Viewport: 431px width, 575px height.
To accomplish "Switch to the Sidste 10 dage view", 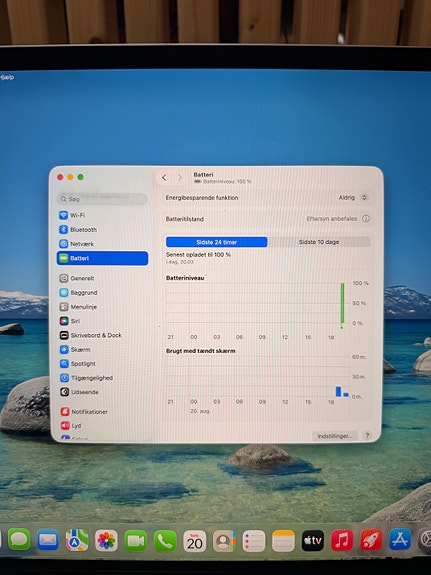I will pyautogui.click(x=319, y=242).
